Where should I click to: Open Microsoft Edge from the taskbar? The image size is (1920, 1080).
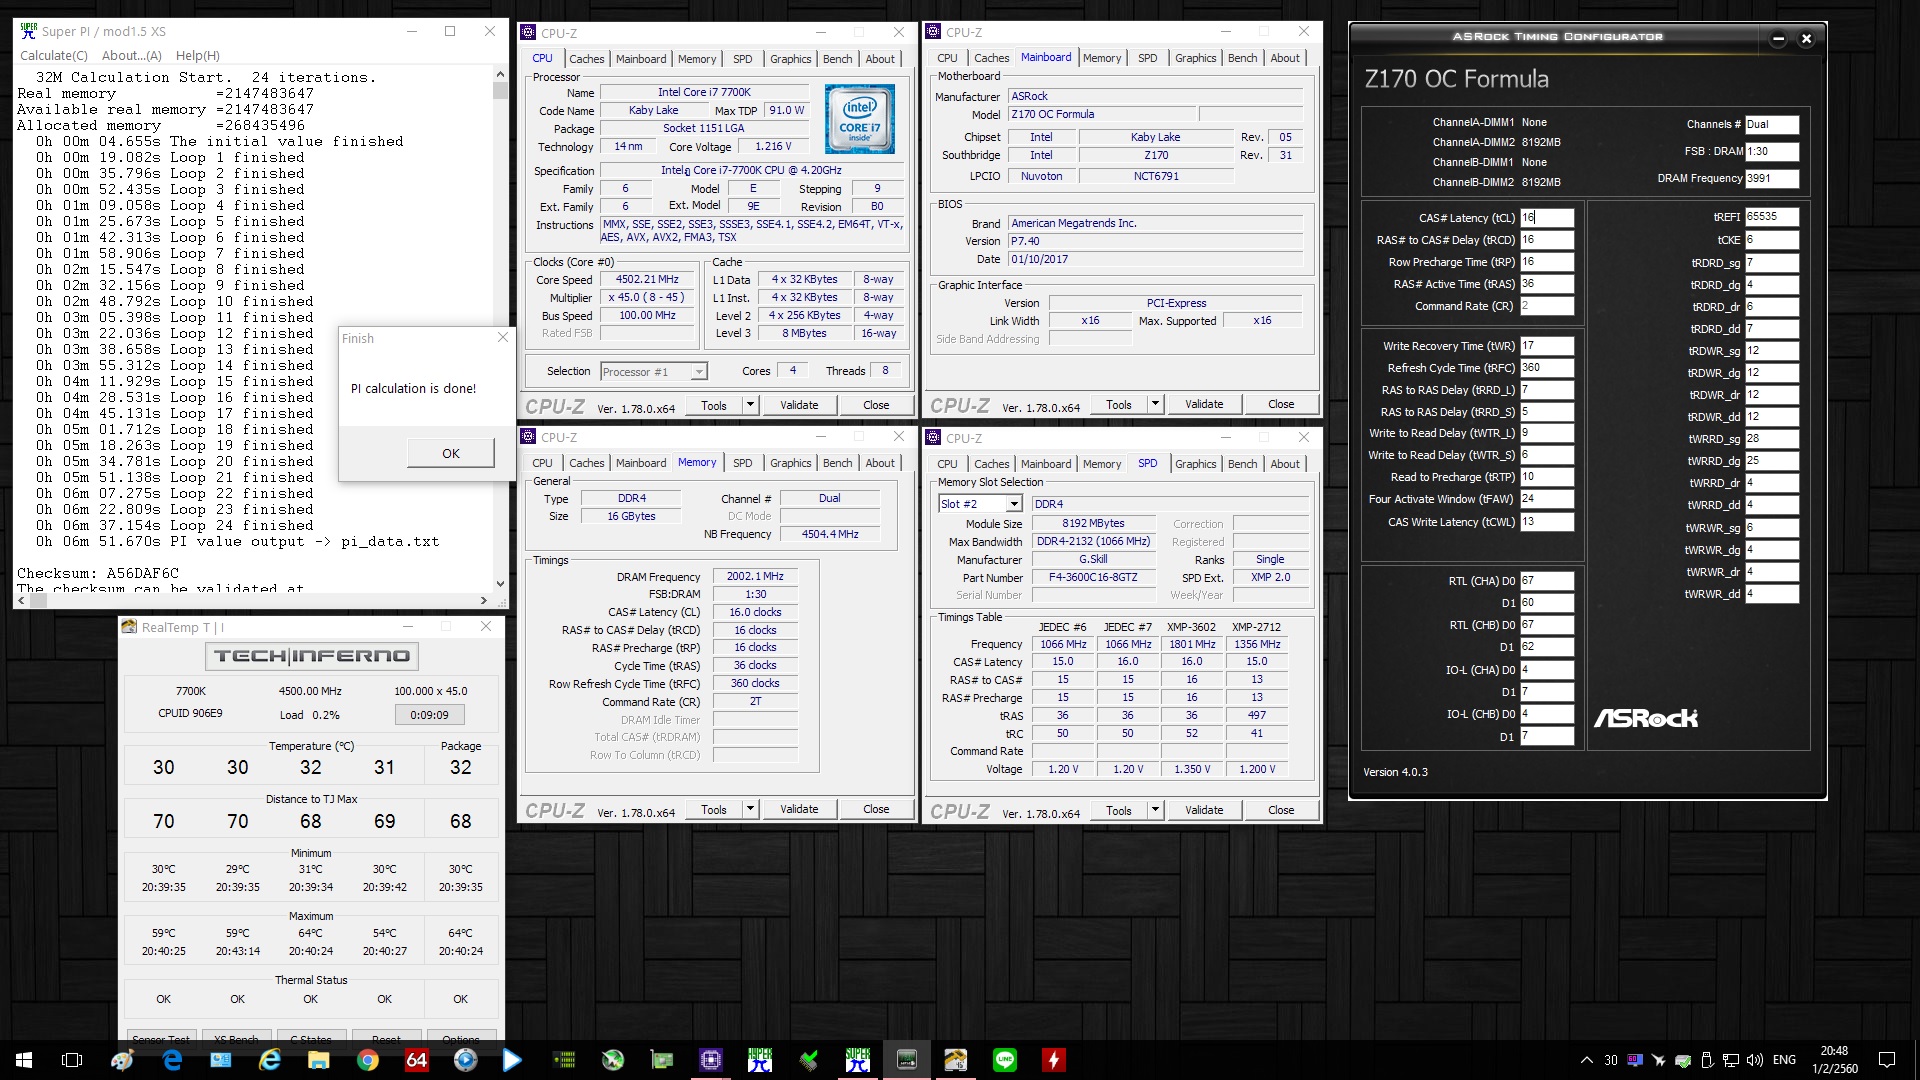(x=172, y=1060)
